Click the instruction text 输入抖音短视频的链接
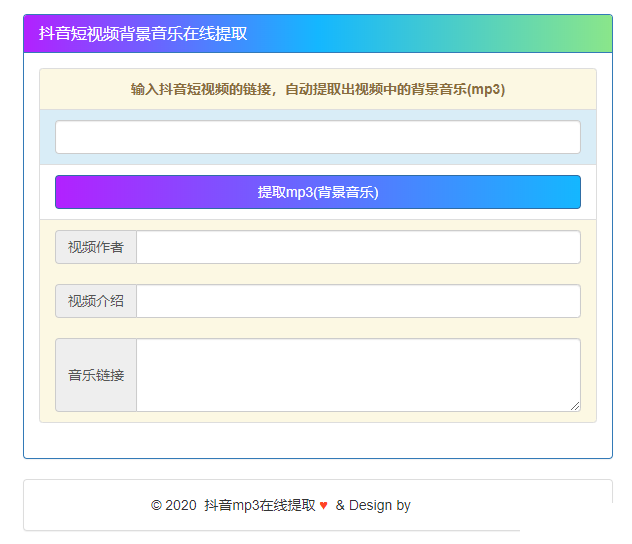The image size is (632, 544). [x=201, y=89]
